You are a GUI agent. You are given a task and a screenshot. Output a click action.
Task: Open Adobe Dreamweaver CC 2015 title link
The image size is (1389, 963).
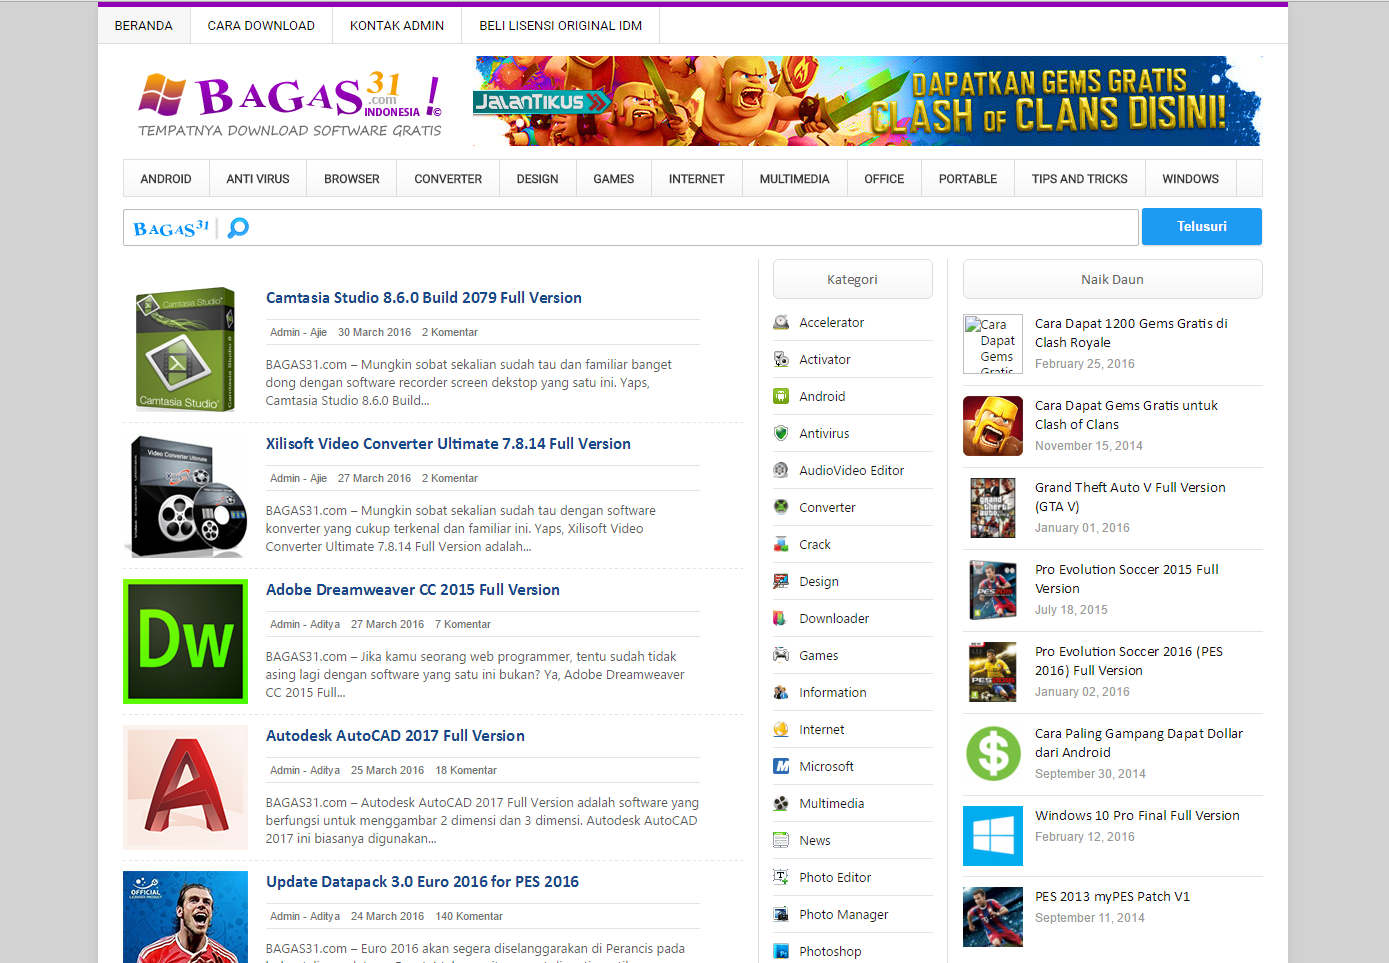pyautogui.click(x=413, y=590)
